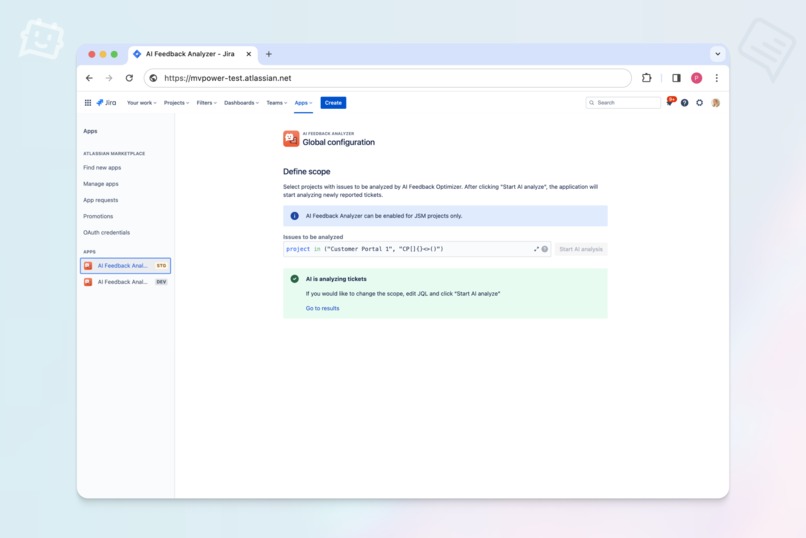Click the Apps sidebar title

click(90, 131)
